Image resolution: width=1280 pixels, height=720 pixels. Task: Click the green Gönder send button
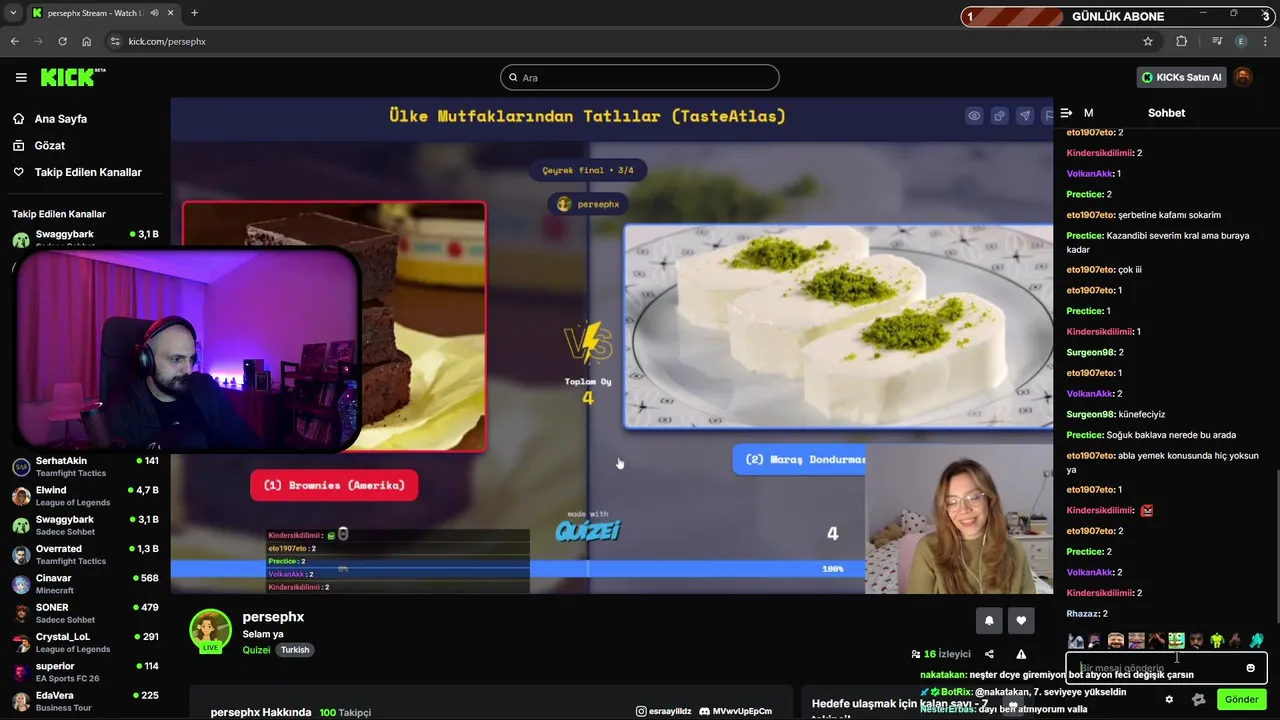(x=1241, y=699)
